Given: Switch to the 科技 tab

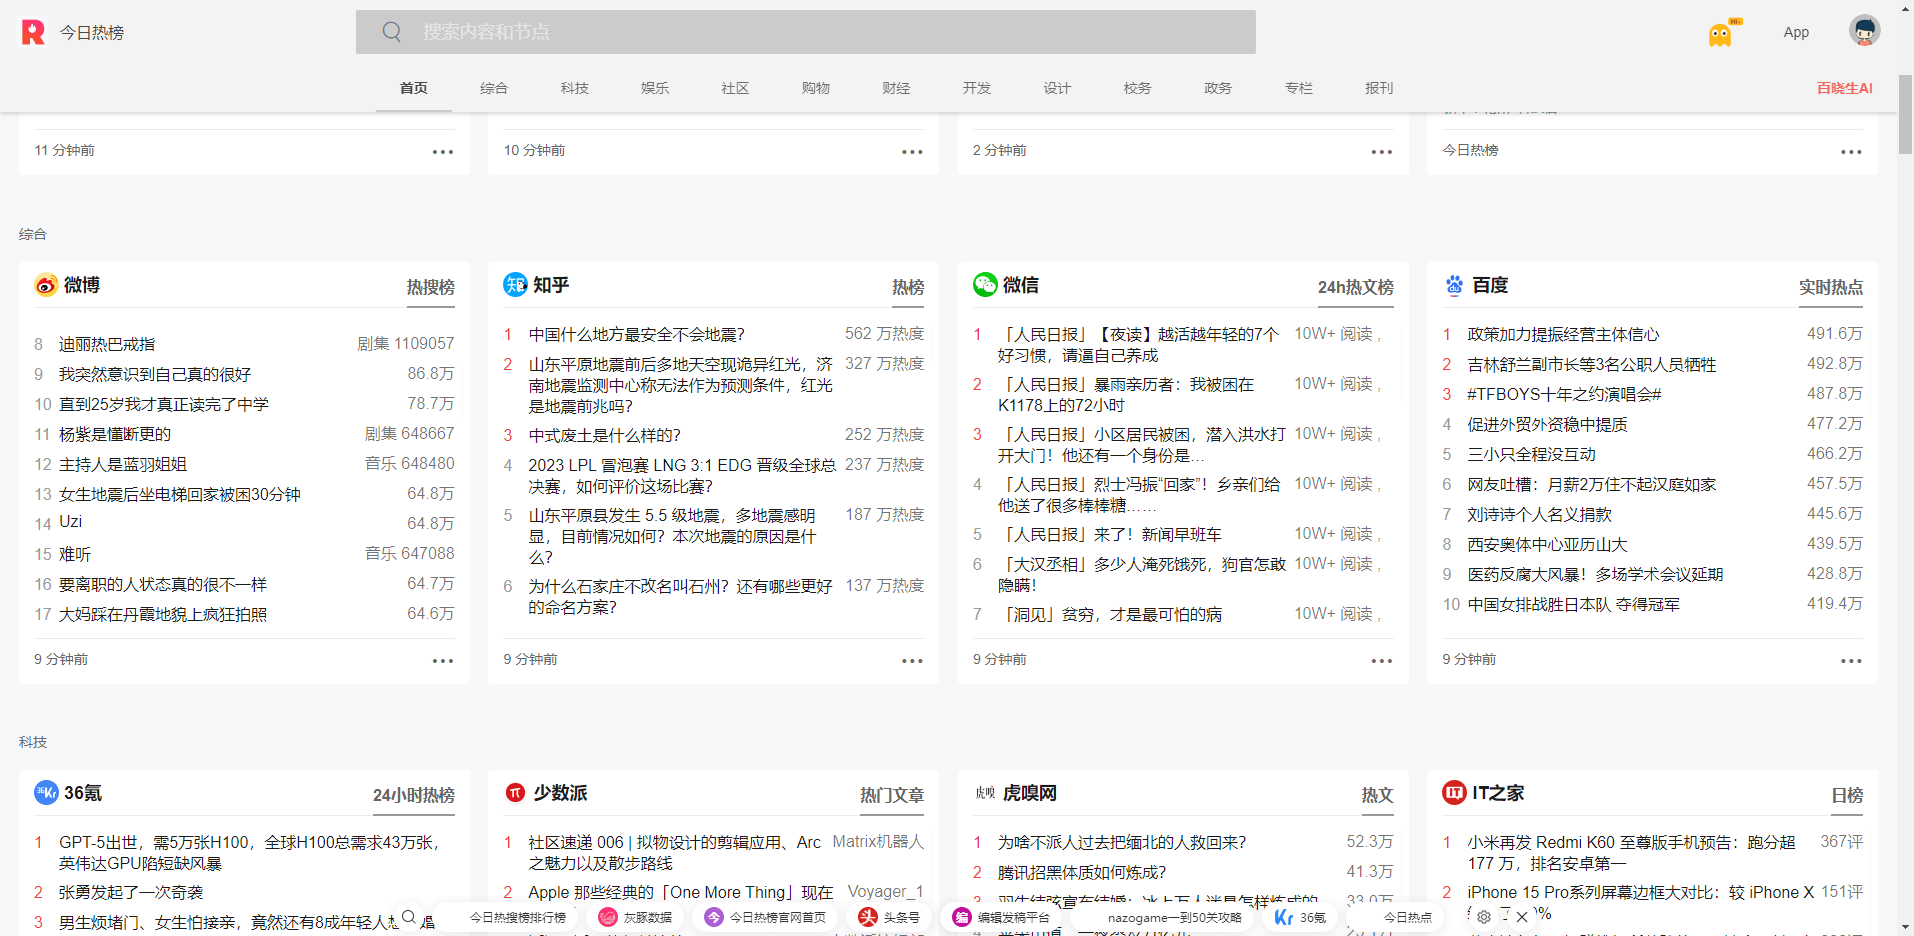Looking at the screenshot, I should (x=574, y=88).
